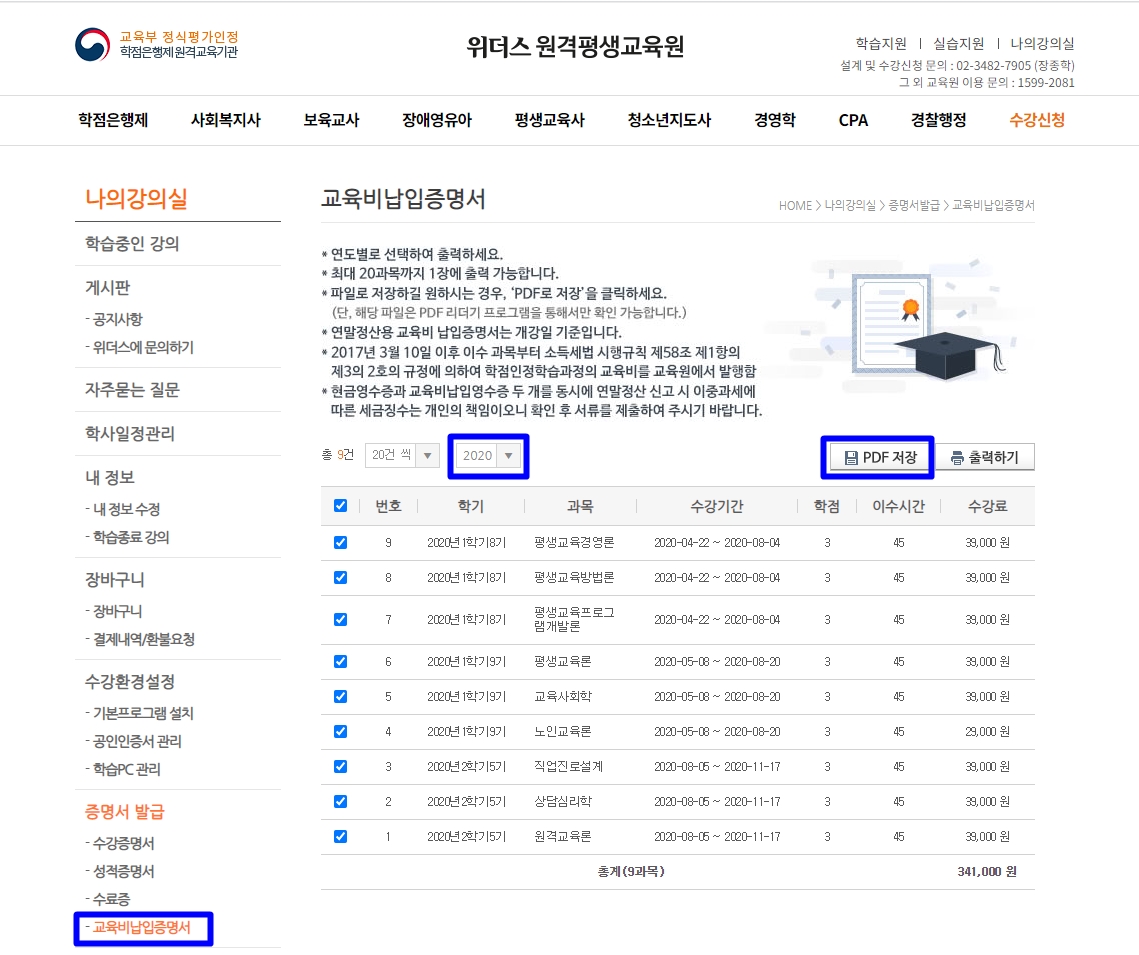Uncheck the row 9 평생교육경영론 checkbox

pyautogui.click(x=340, y=542)
